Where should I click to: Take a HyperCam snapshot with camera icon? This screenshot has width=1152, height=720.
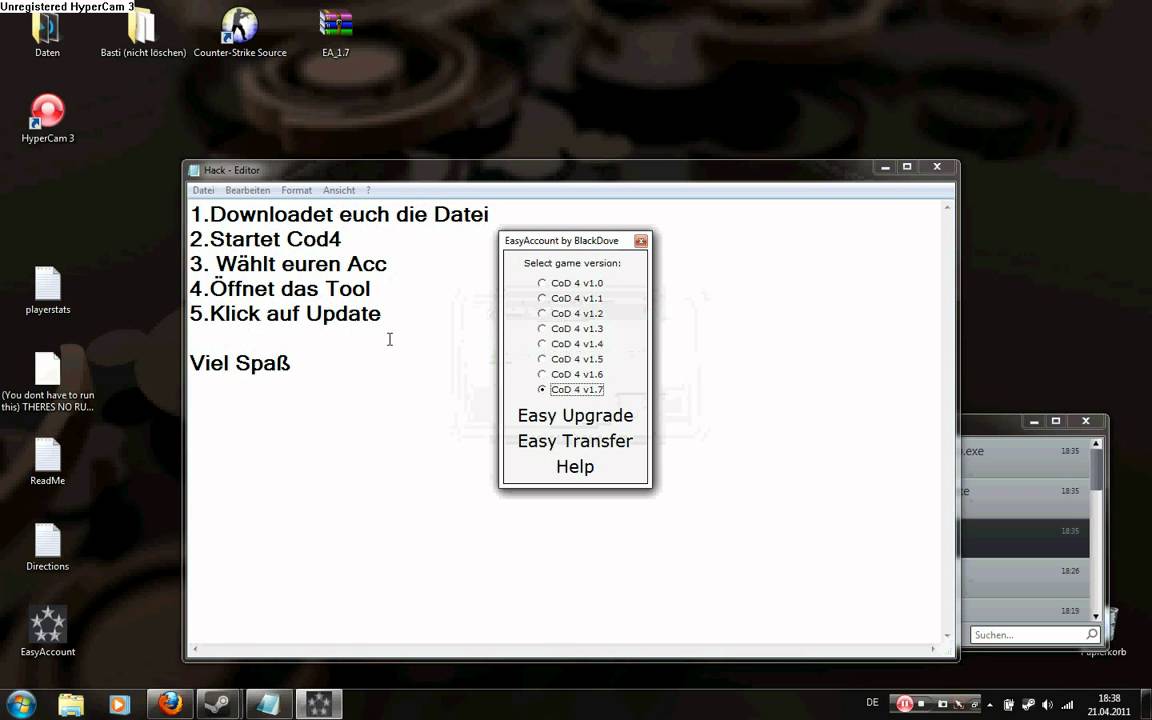(x=942, y=704)
